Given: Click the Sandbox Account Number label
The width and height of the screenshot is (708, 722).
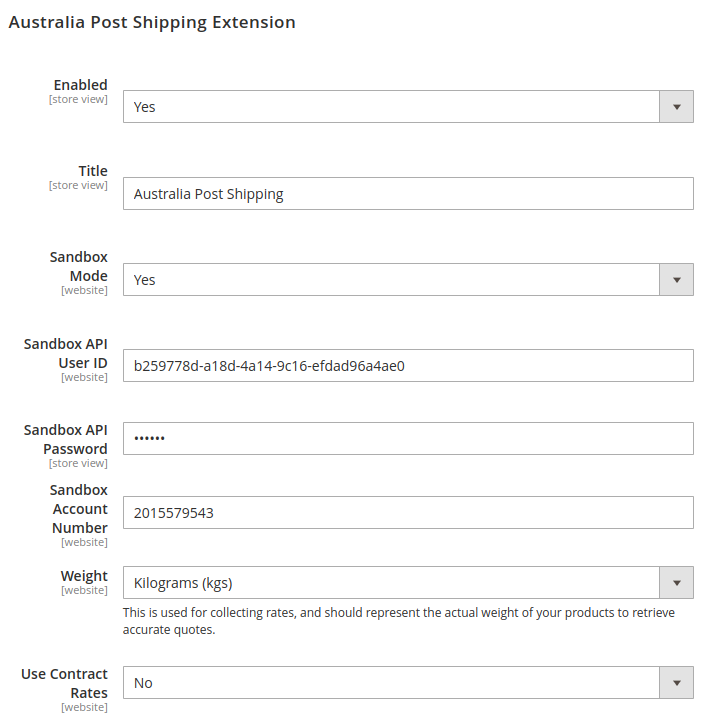Looking at the screenshot, I should pos(80,509).
